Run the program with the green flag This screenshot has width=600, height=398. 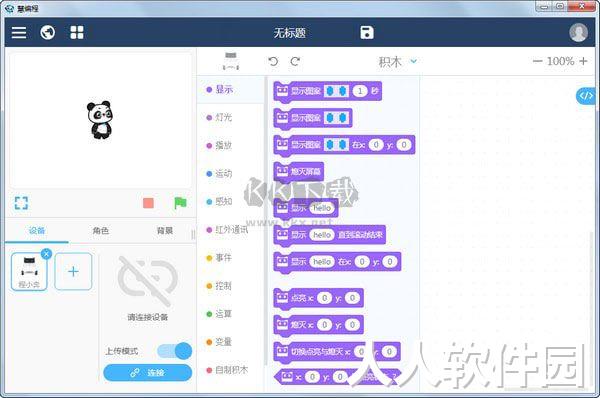click(180, 203)
